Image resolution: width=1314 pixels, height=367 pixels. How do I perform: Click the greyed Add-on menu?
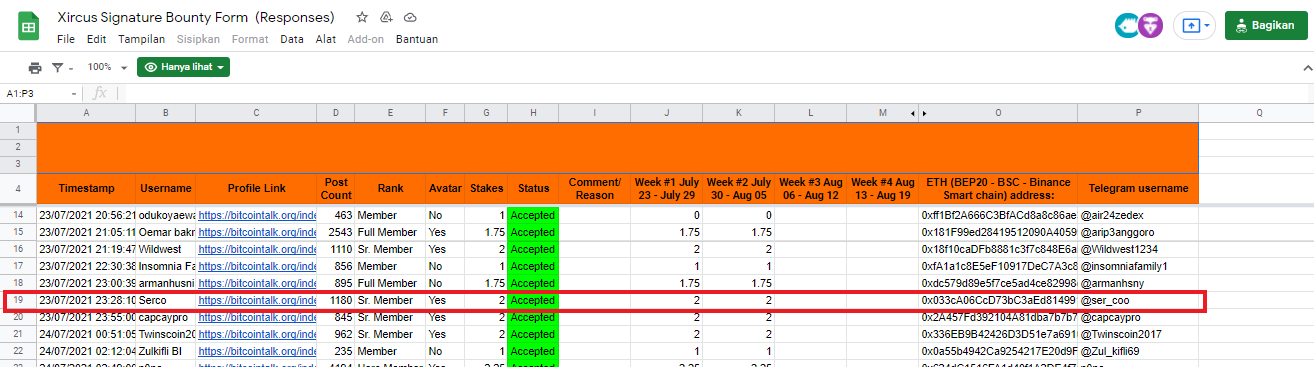366,39
